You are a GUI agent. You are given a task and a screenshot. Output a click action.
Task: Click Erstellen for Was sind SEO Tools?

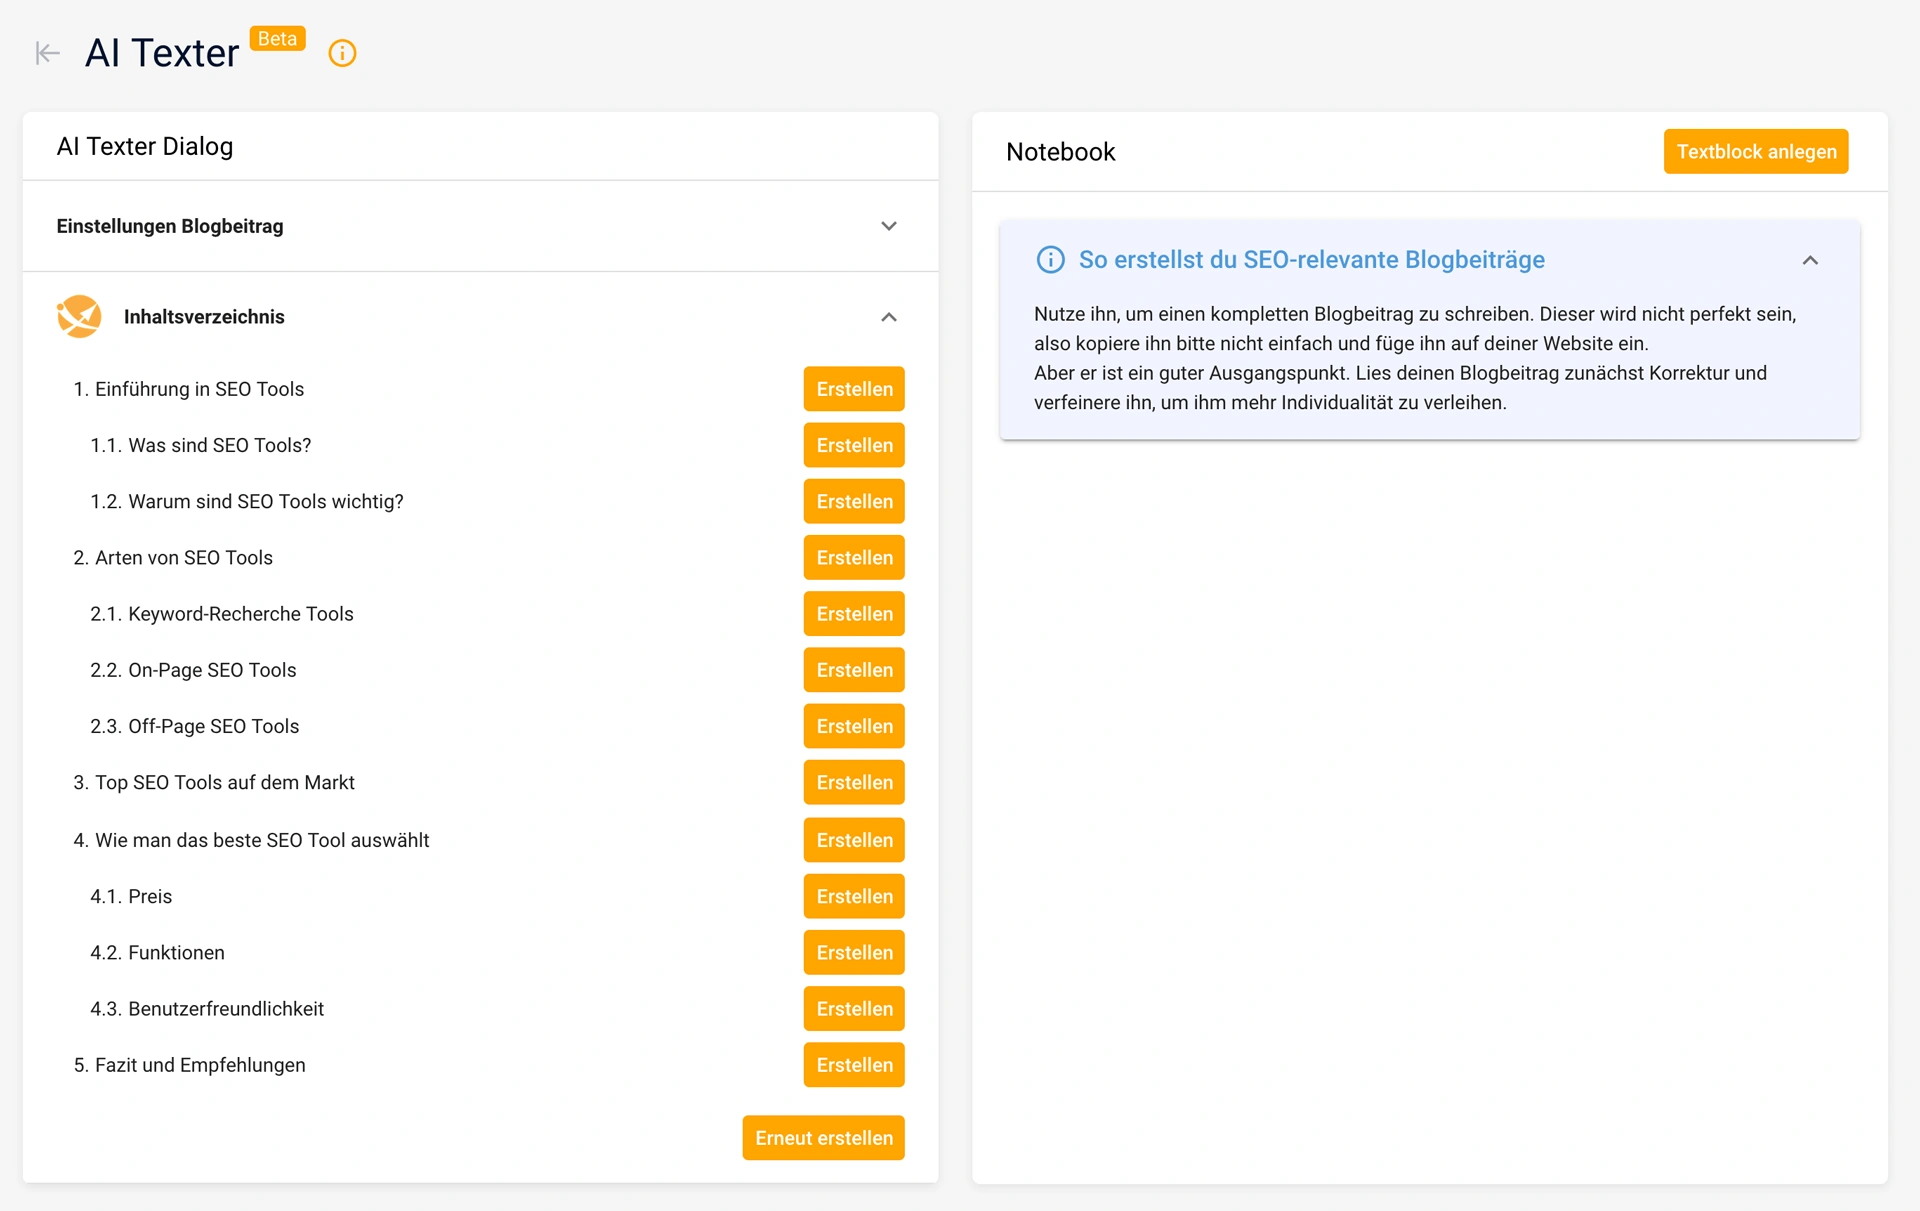click(x=854, y=445)
